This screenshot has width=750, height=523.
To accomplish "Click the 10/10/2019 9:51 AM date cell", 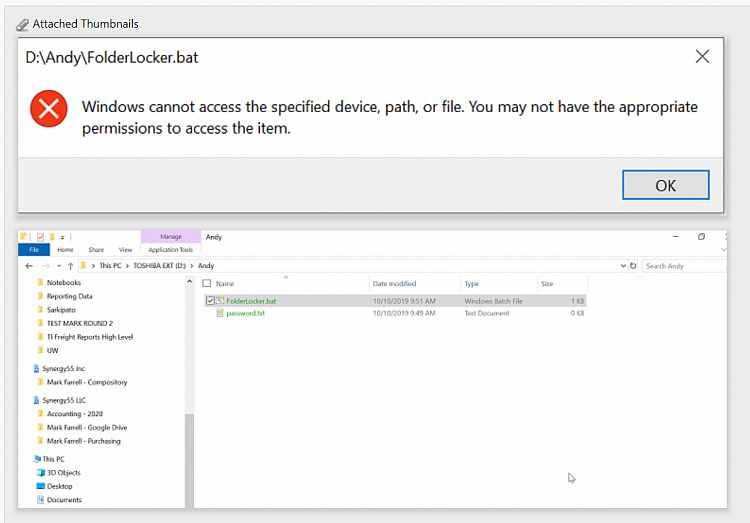I will pos(404,301).
